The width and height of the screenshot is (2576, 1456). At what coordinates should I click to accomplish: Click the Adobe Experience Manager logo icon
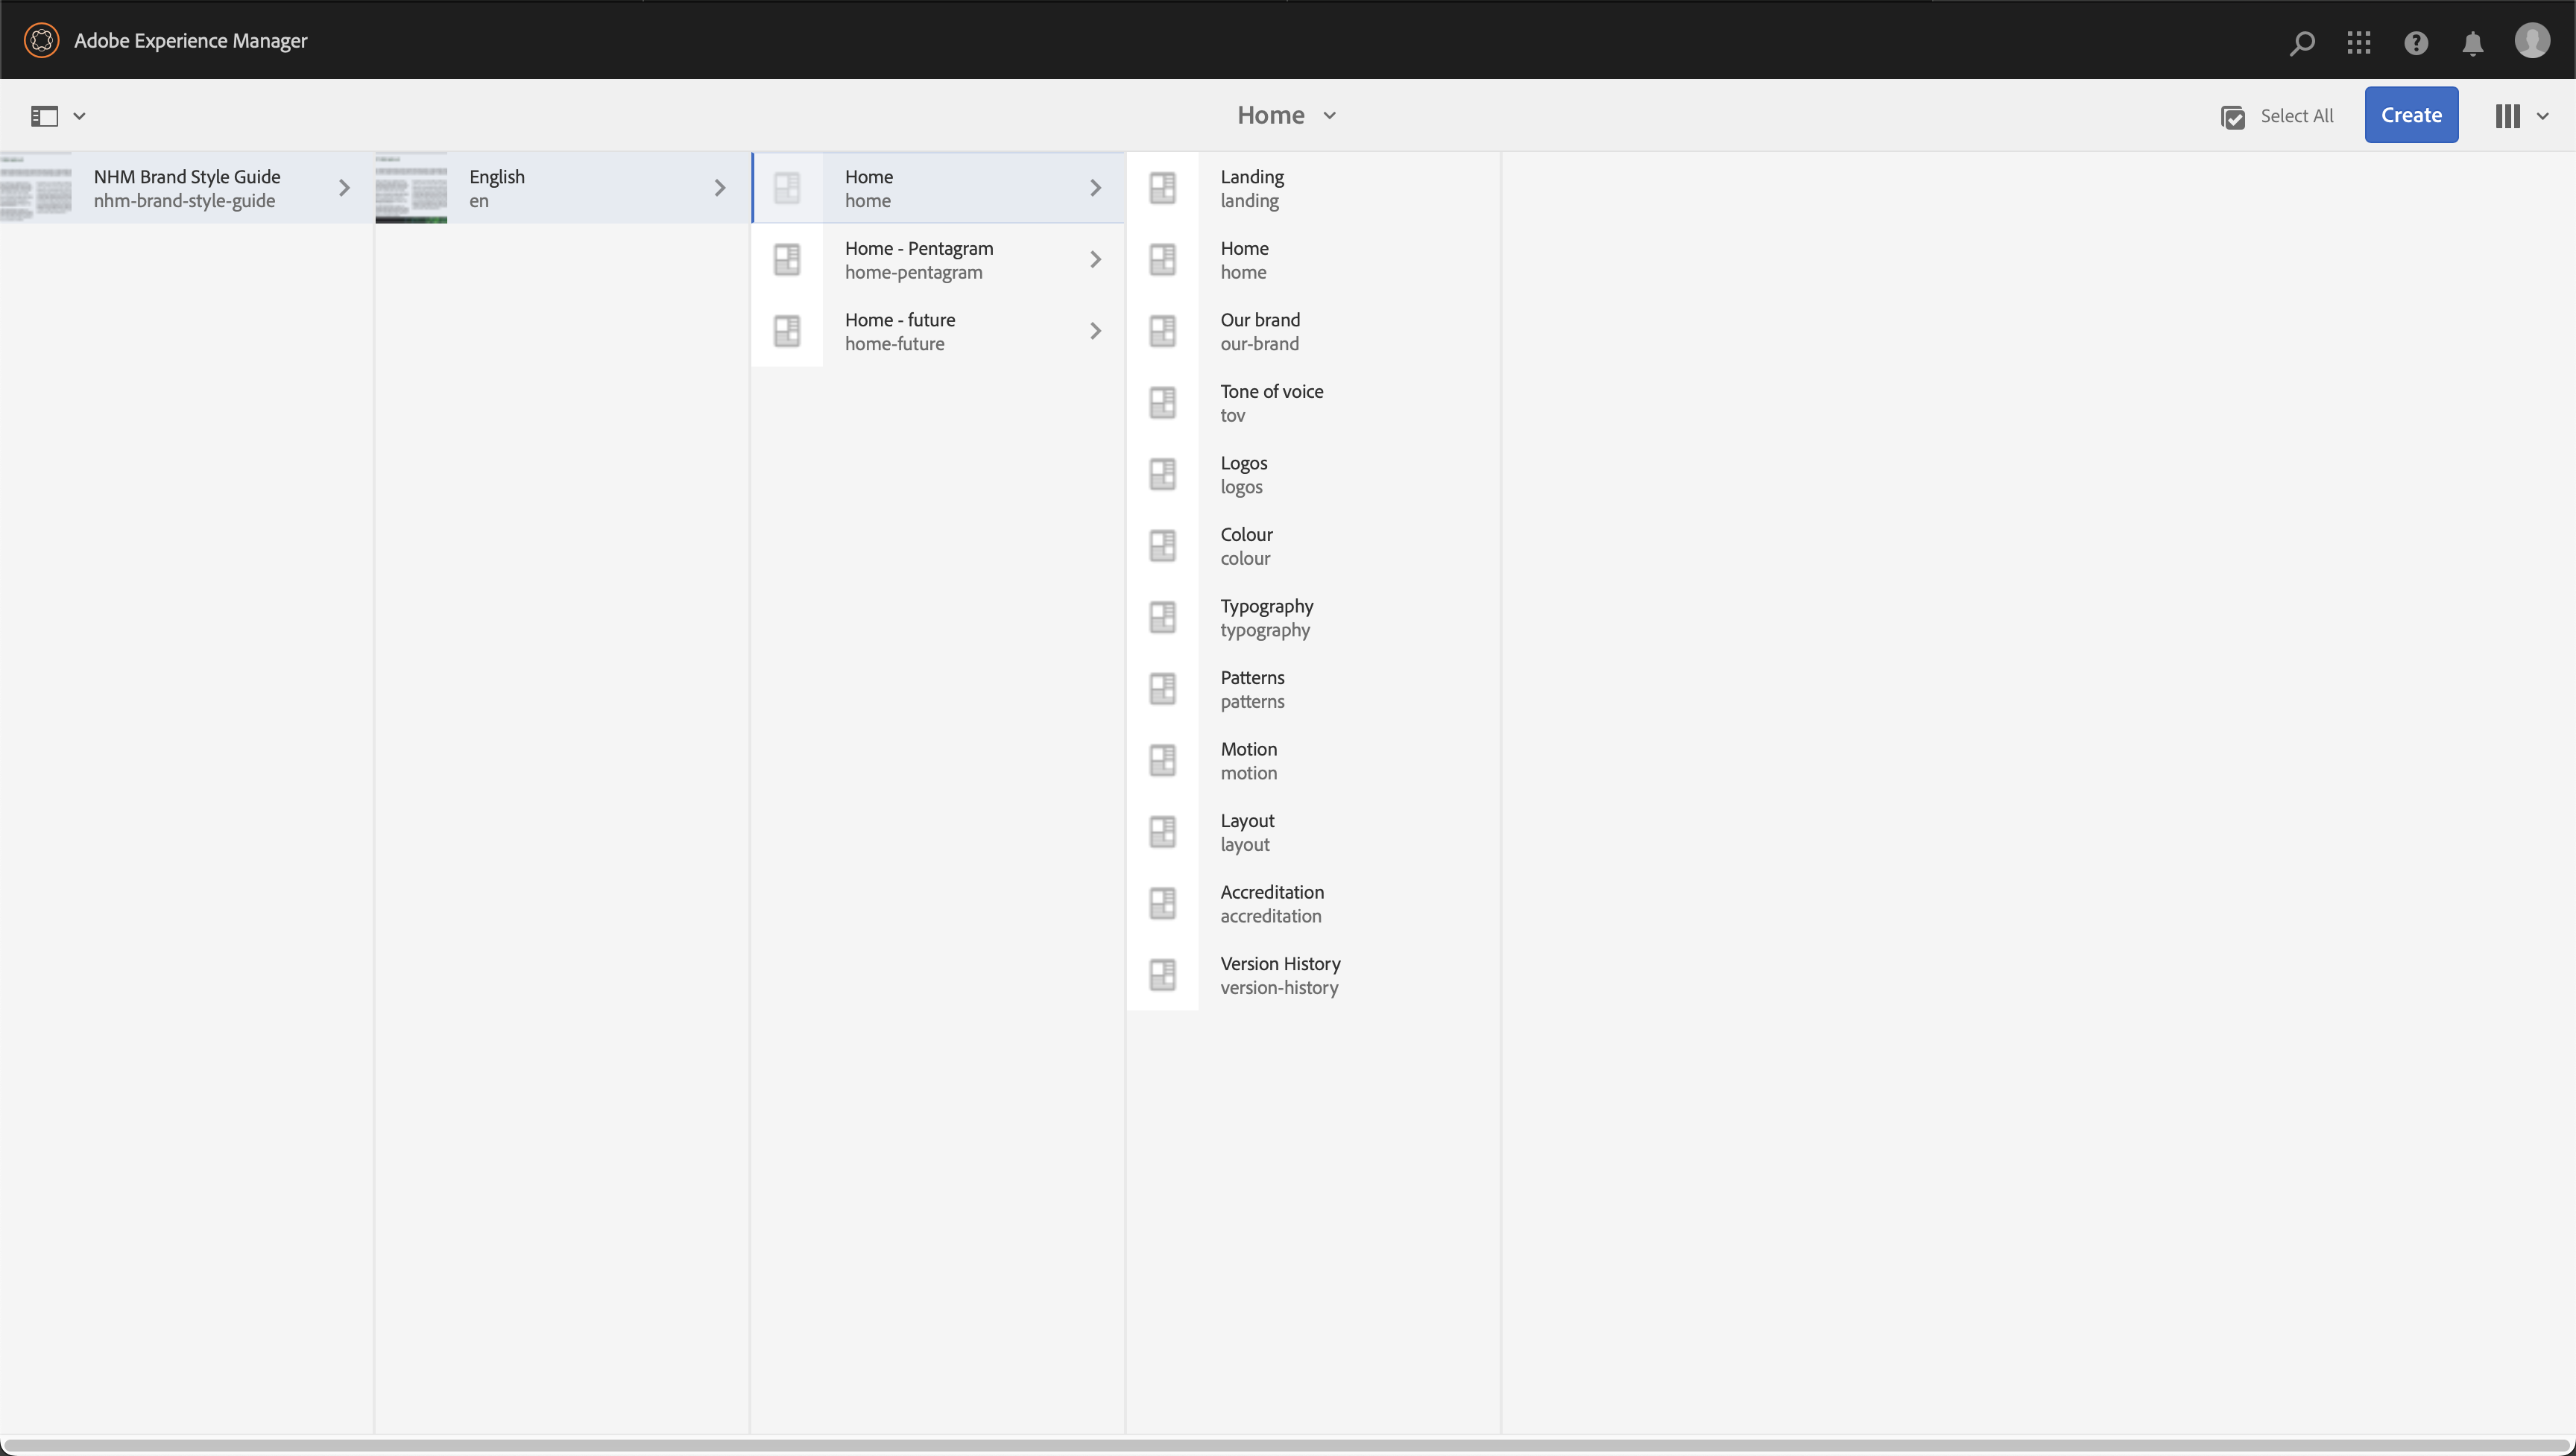coord(41,40)
